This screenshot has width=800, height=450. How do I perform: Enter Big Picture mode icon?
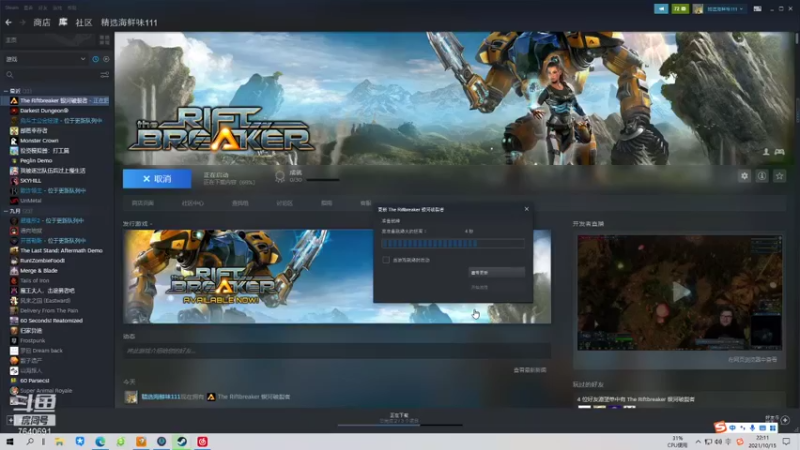point(757,9)
